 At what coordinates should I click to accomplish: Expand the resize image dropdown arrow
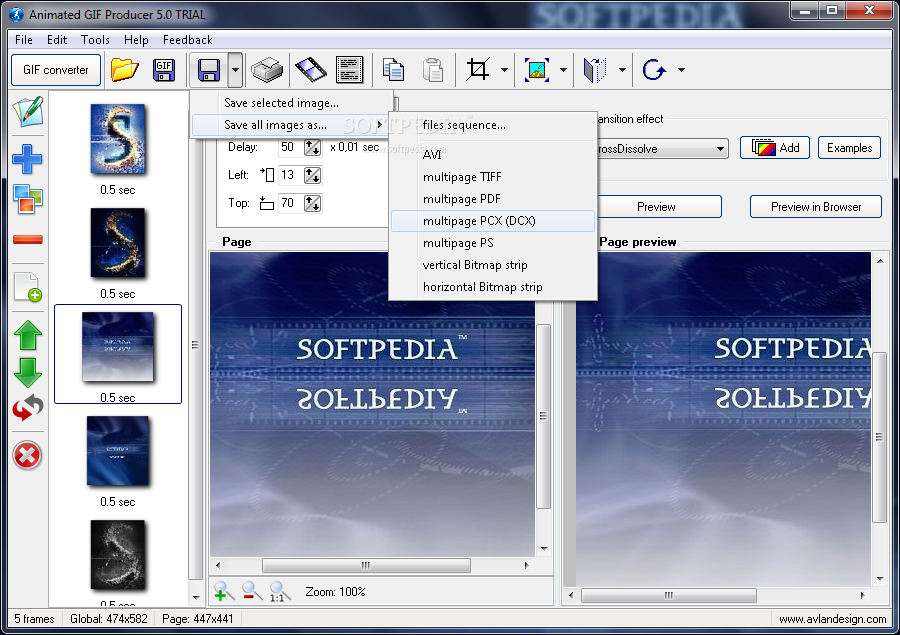point(563,70)
